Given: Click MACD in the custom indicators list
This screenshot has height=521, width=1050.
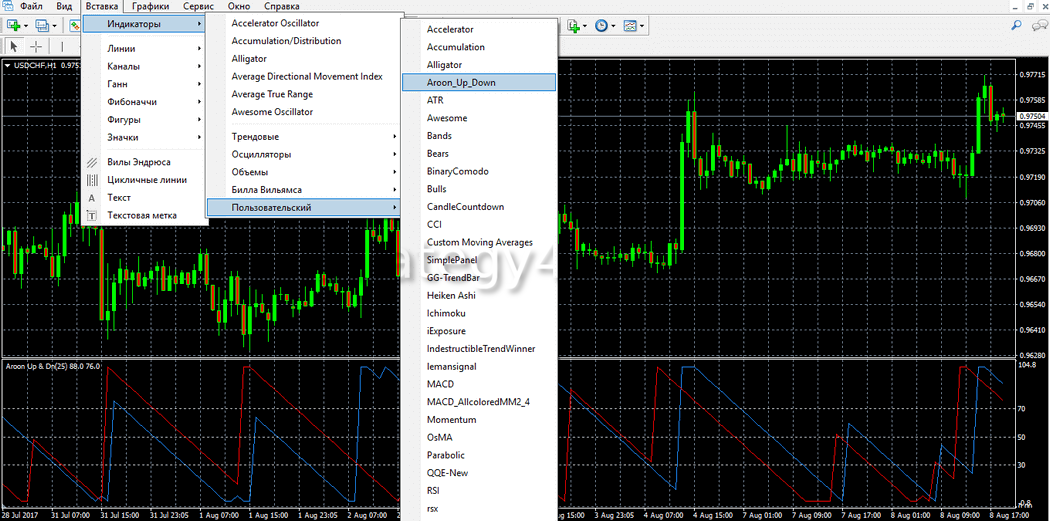Looking at the screenshot, I should 440,384.
